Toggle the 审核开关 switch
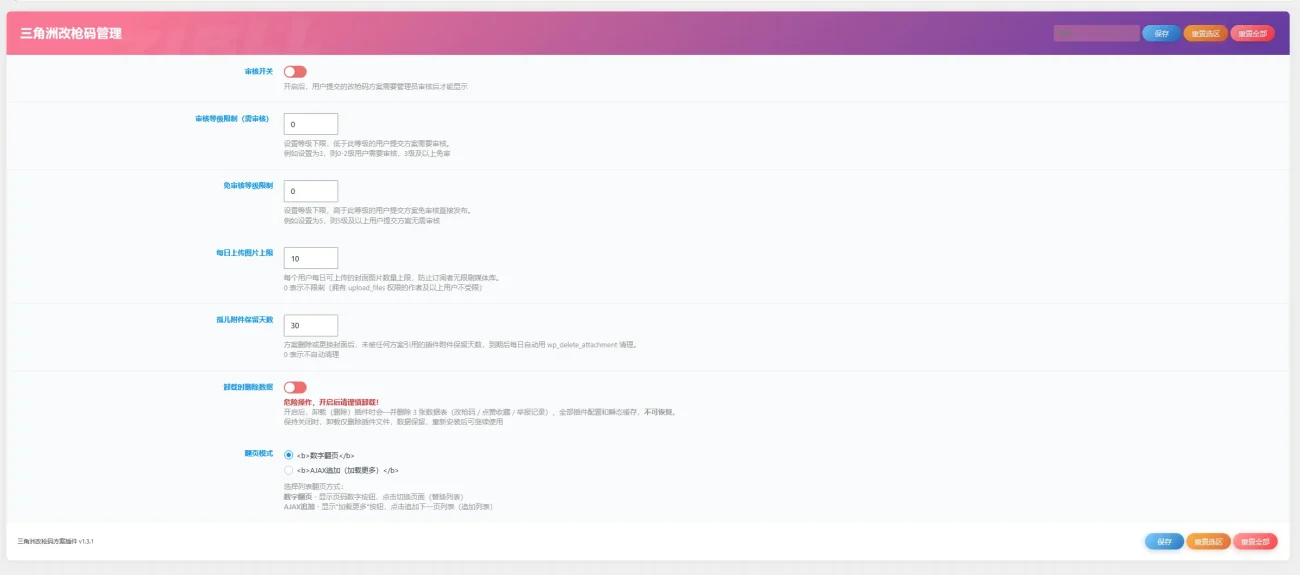 295,72
